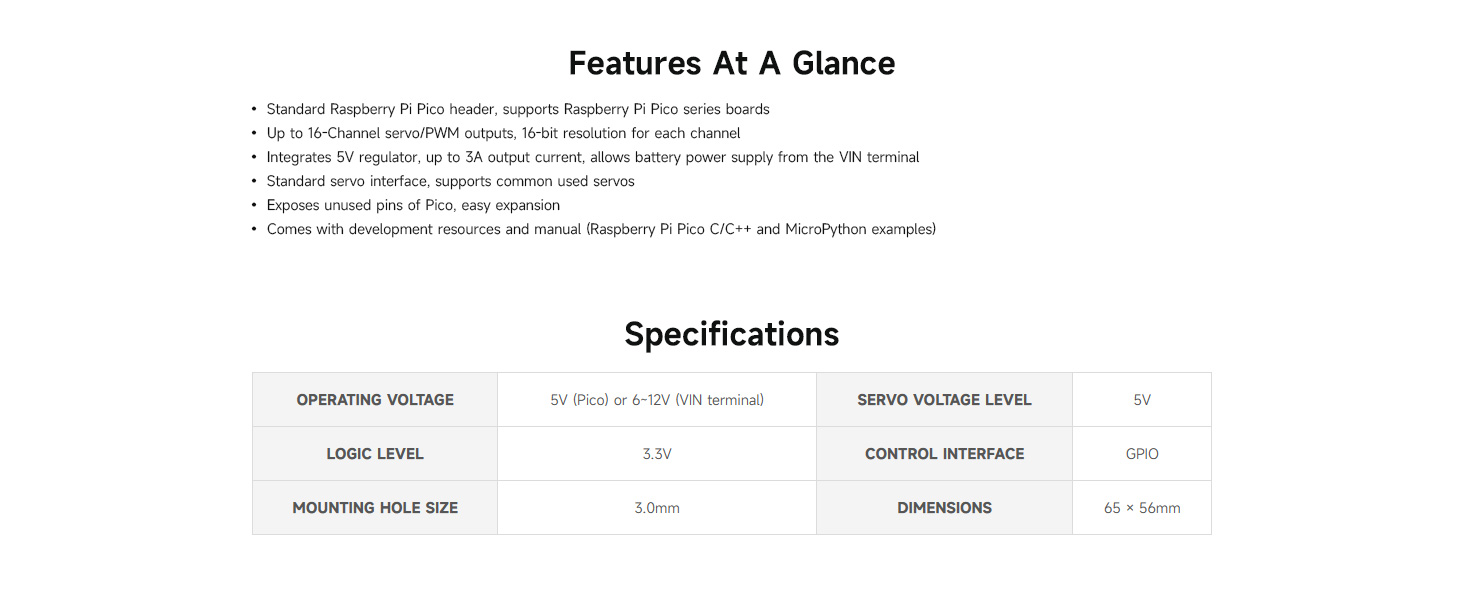
Task: Click the LOGIC LEVEL label cell
Action: coord(375,454)
